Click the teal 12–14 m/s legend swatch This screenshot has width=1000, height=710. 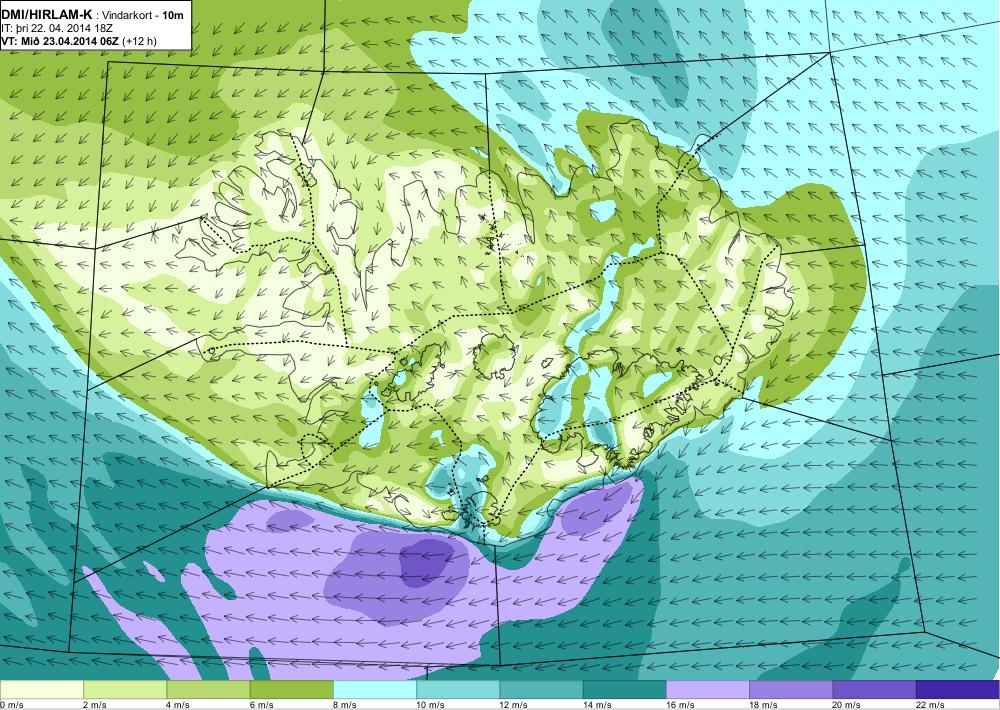tap(541, 690)
